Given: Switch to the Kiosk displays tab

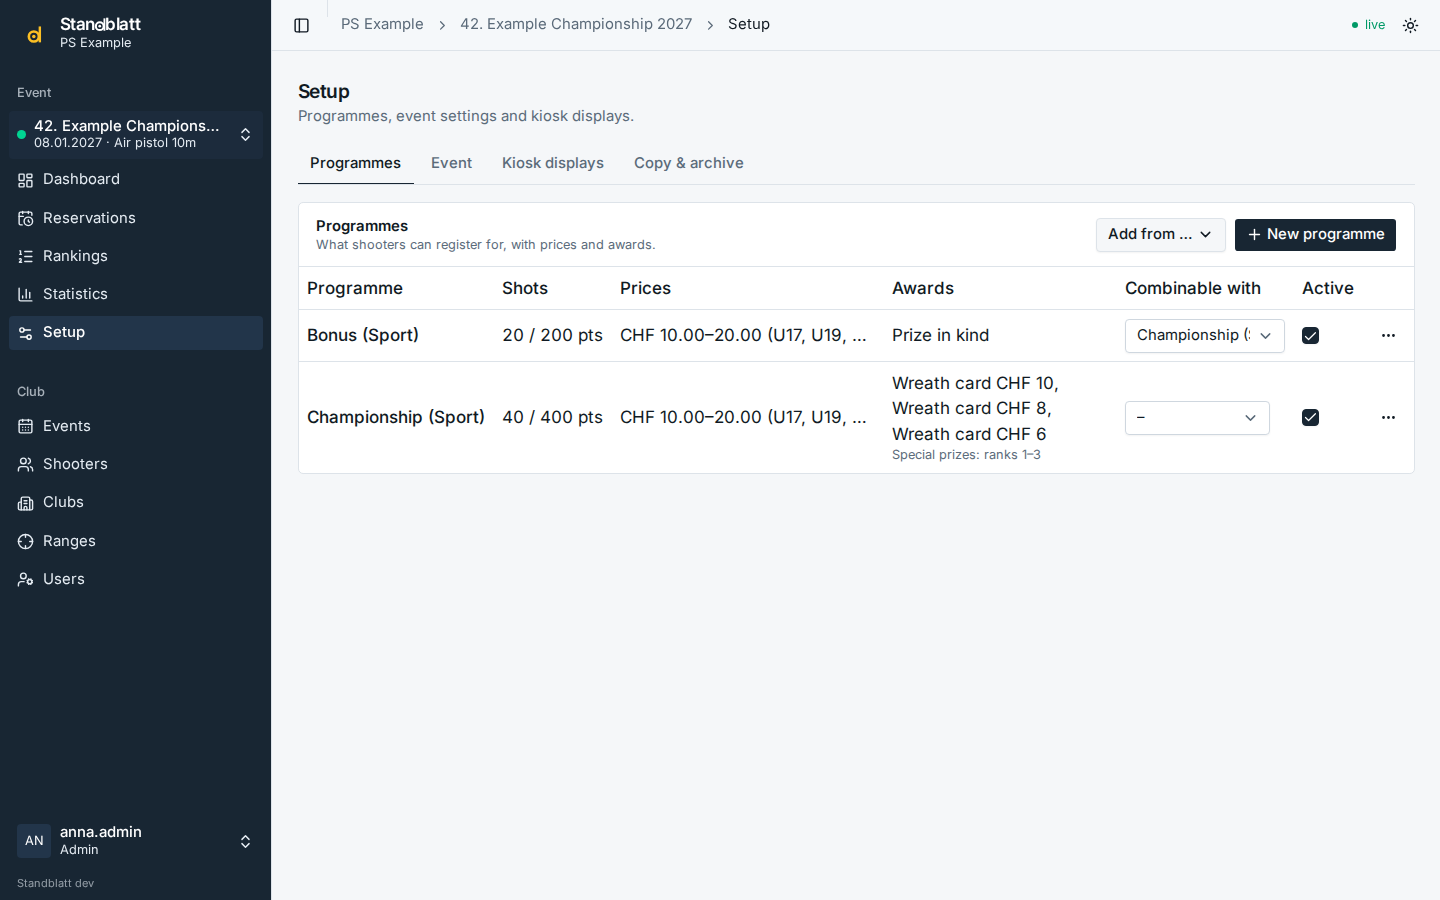Looking at the screenshot, I should click(x=553, y=163).
